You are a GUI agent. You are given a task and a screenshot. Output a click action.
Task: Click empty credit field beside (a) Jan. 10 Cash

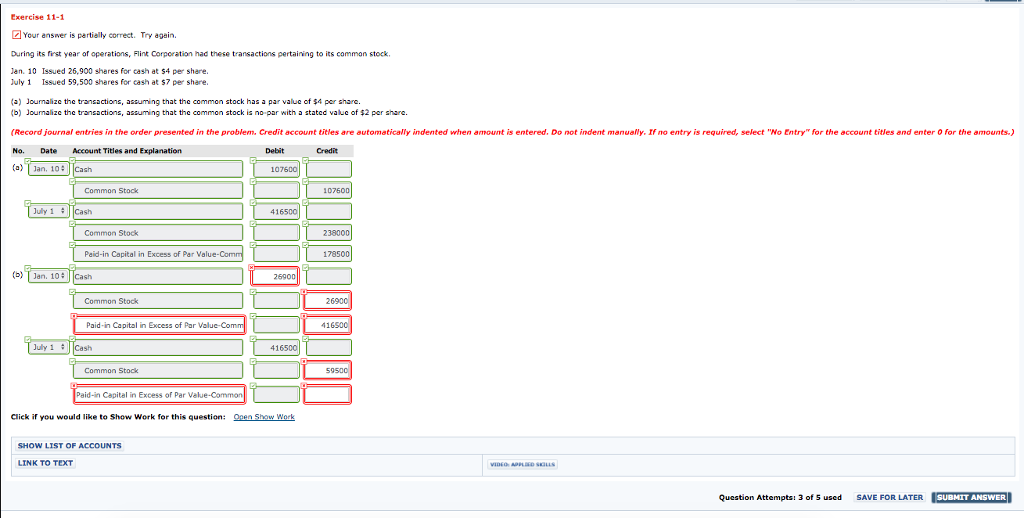pyautogui.click(x=328, y=169)
